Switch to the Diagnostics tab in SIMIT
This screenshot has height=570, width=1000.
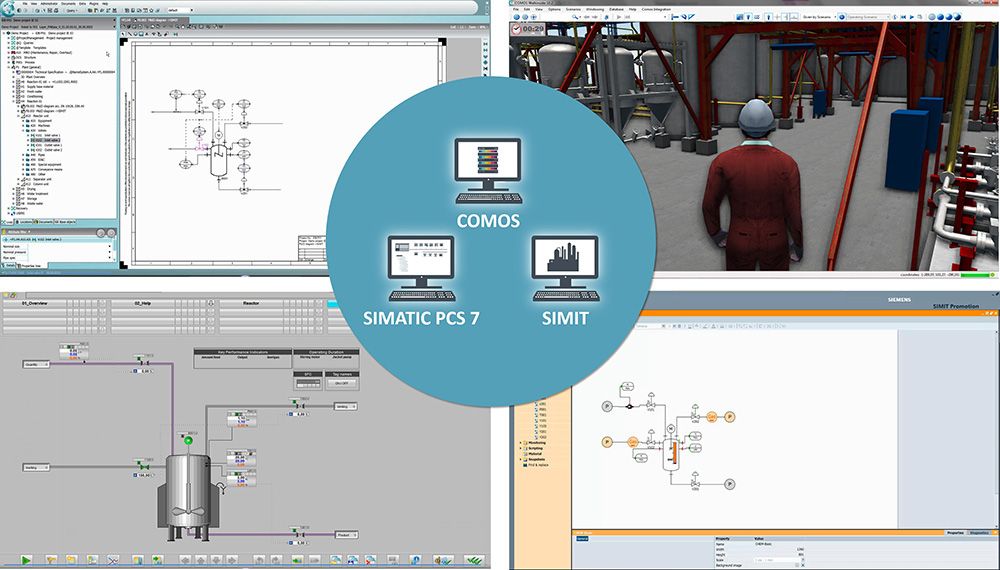pyautogui.click(x=978, y=532)
